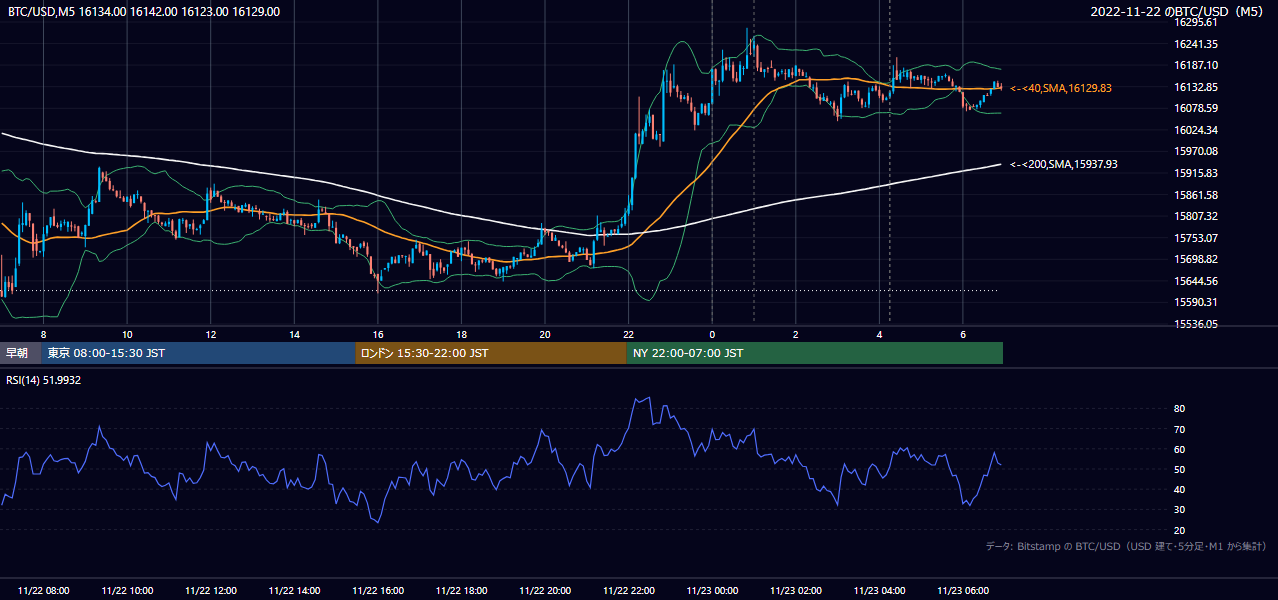Click the 東京 08:00-15:30 JST session bar
The height and width of the screenshot is (600, 1278).
pyautogui.click(x=198, y=353)
